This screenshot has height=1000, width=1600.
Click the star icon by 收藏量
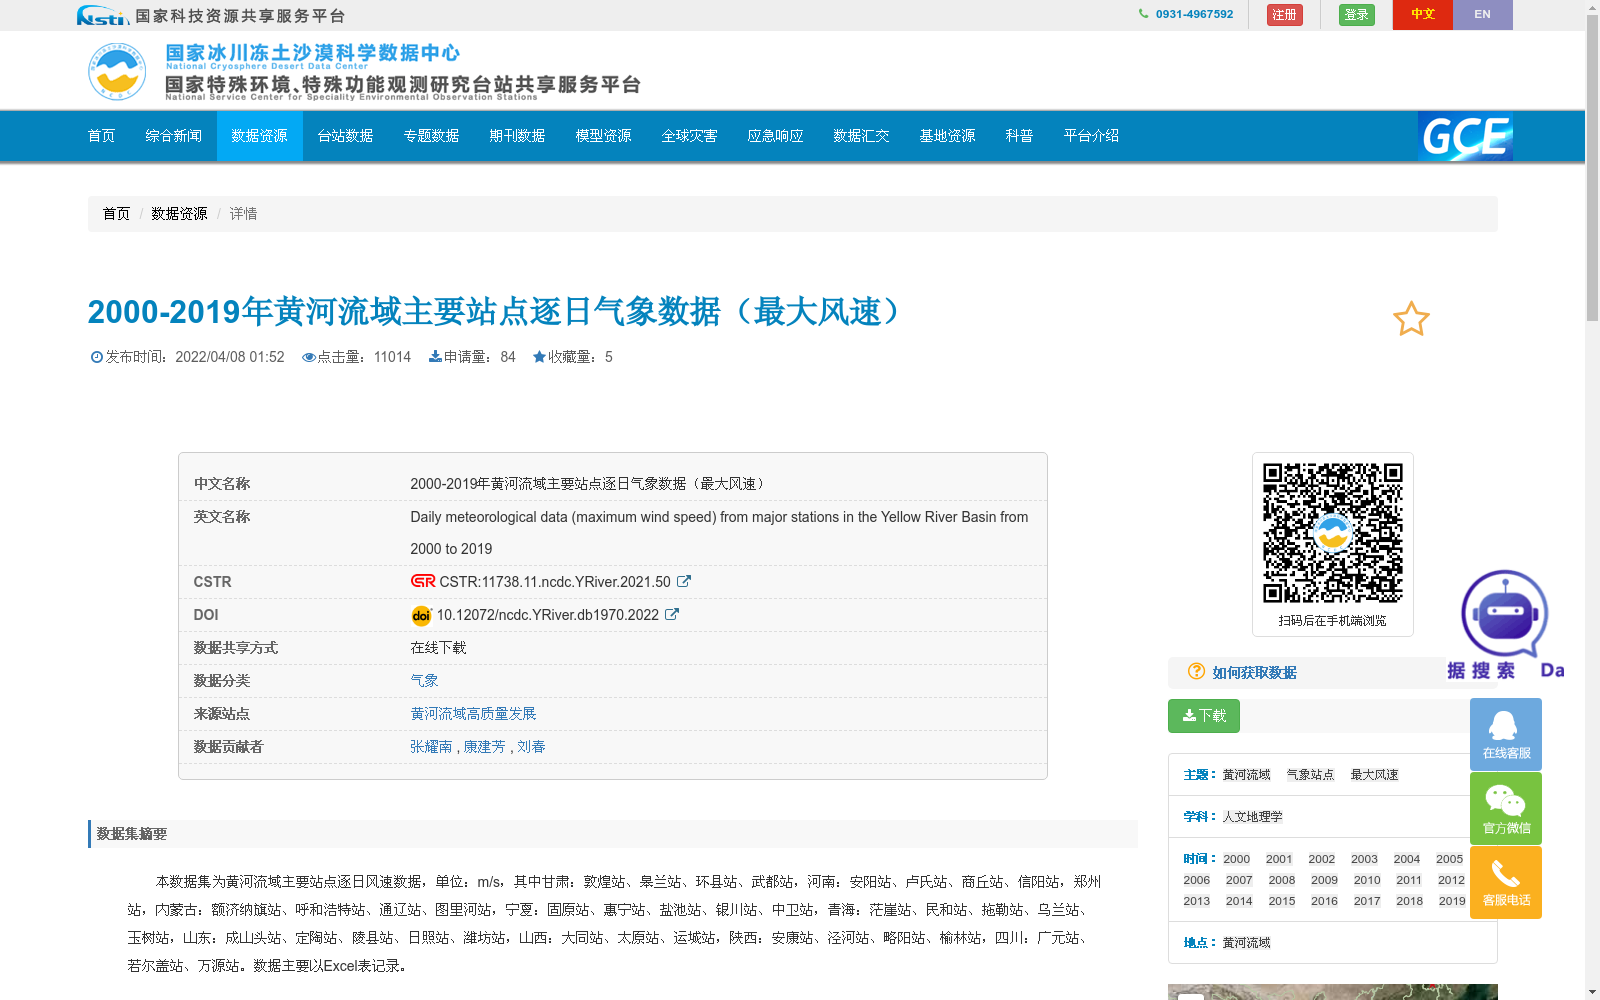540,356
